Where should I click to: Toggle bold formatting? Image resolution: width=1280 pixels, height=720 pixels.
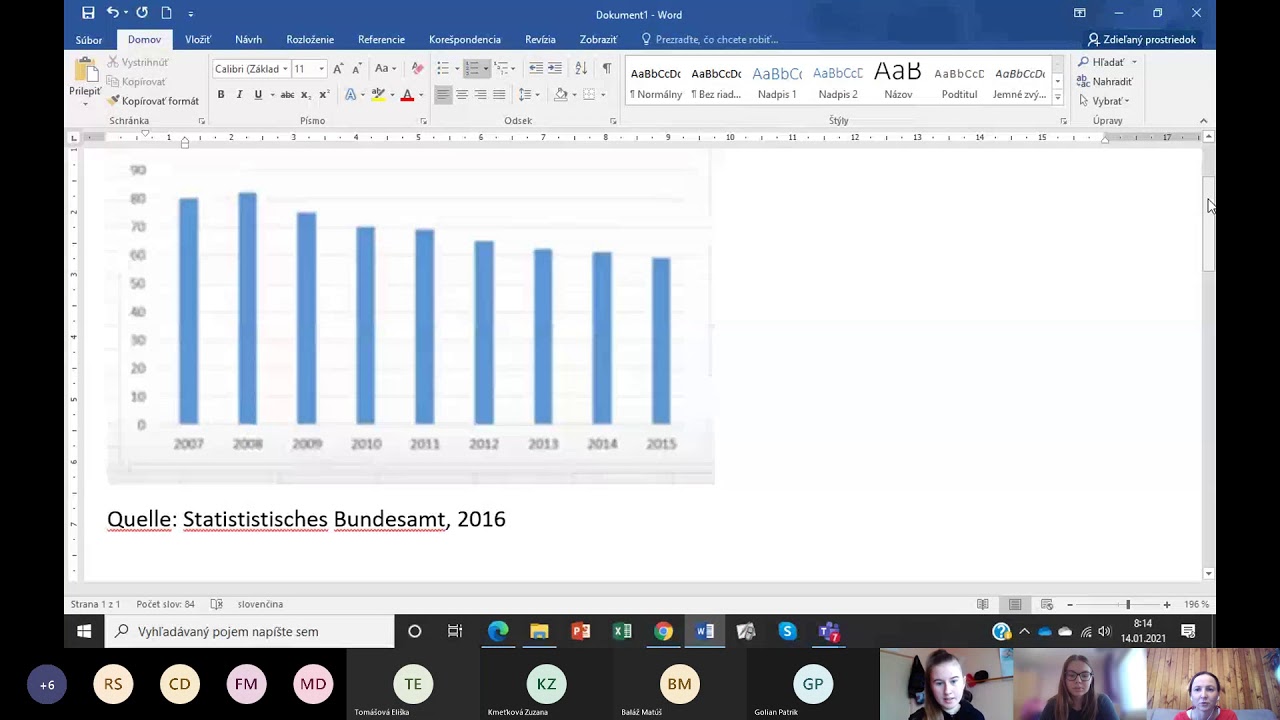tap(221, 95)
